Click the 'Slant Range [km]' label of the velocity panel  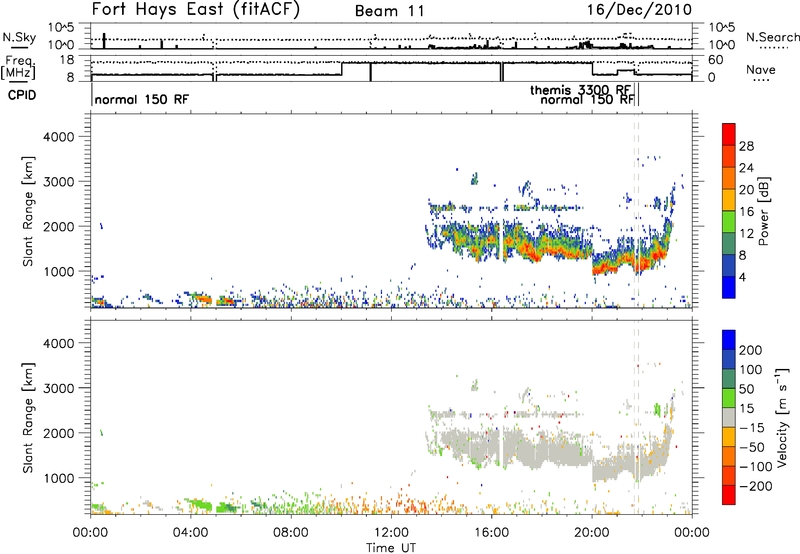click(28, 418)
